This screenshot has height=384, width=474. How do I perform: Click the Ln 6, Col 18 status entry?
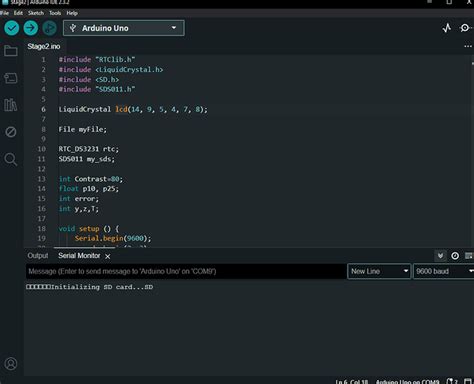pos(352,382)
